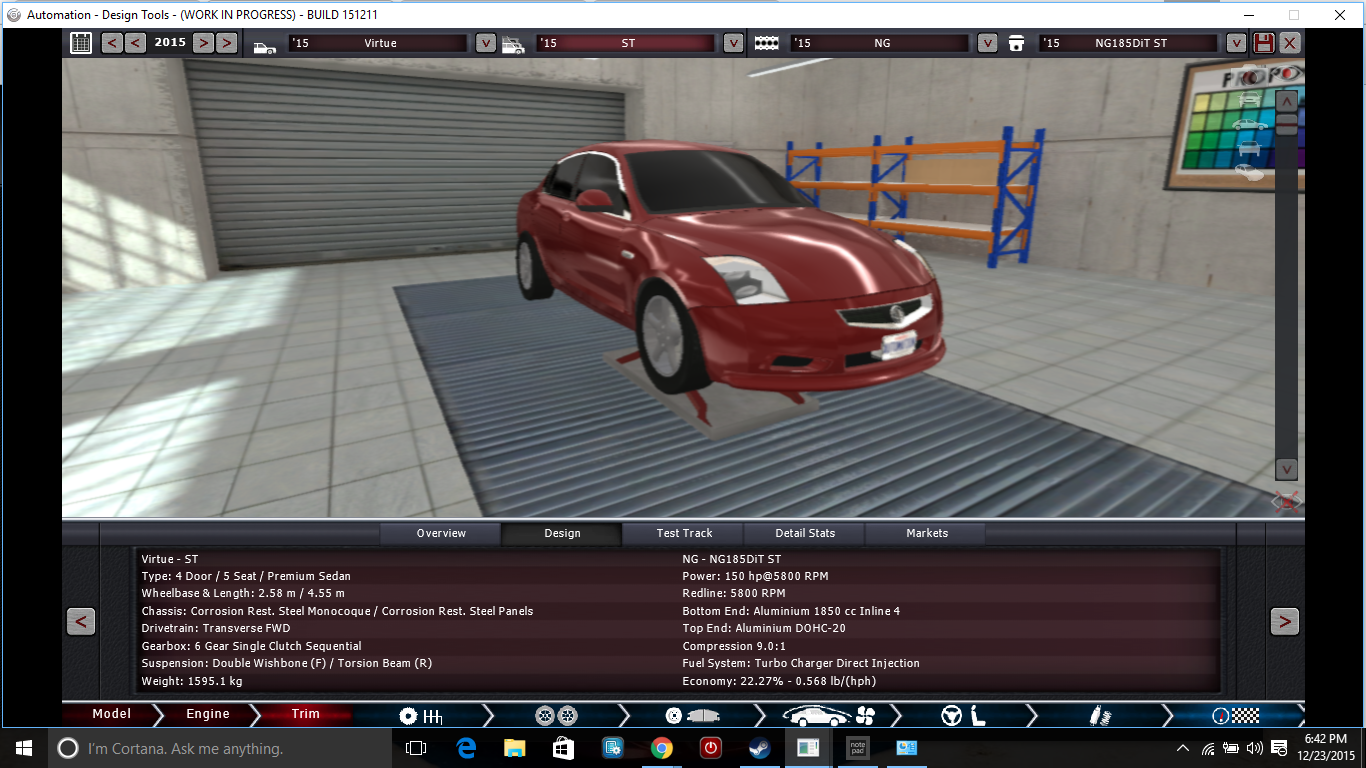Click the Power: 150 hp@5800 RPM line
This screenshot has height=768, width=1366.
click(755, 576)
